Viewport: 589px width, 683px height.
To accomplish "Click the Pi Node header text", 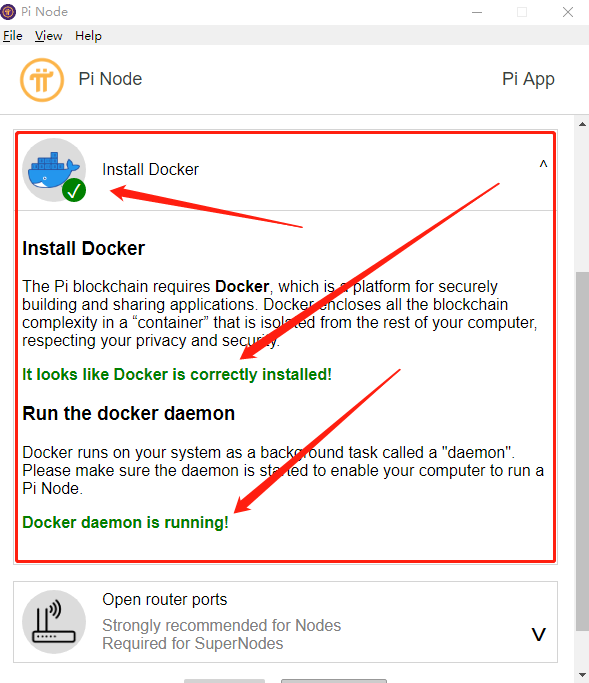I will click(x=110, y=79).
